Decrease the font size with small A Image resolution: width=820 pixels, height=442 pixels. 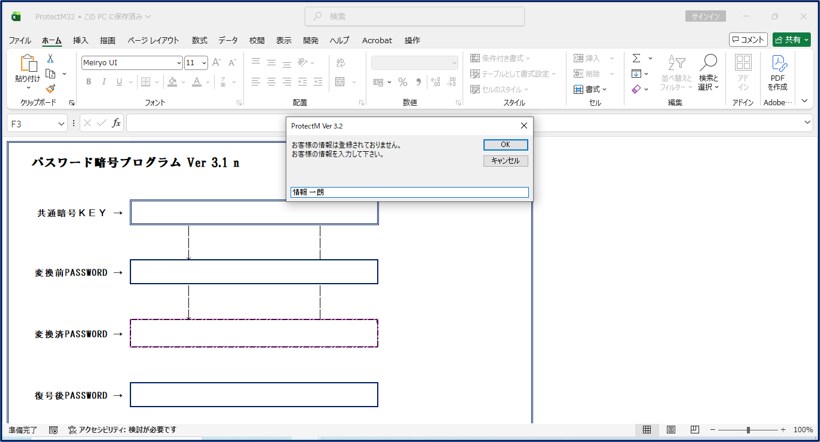pyautogui.click(x=233, y=62)
